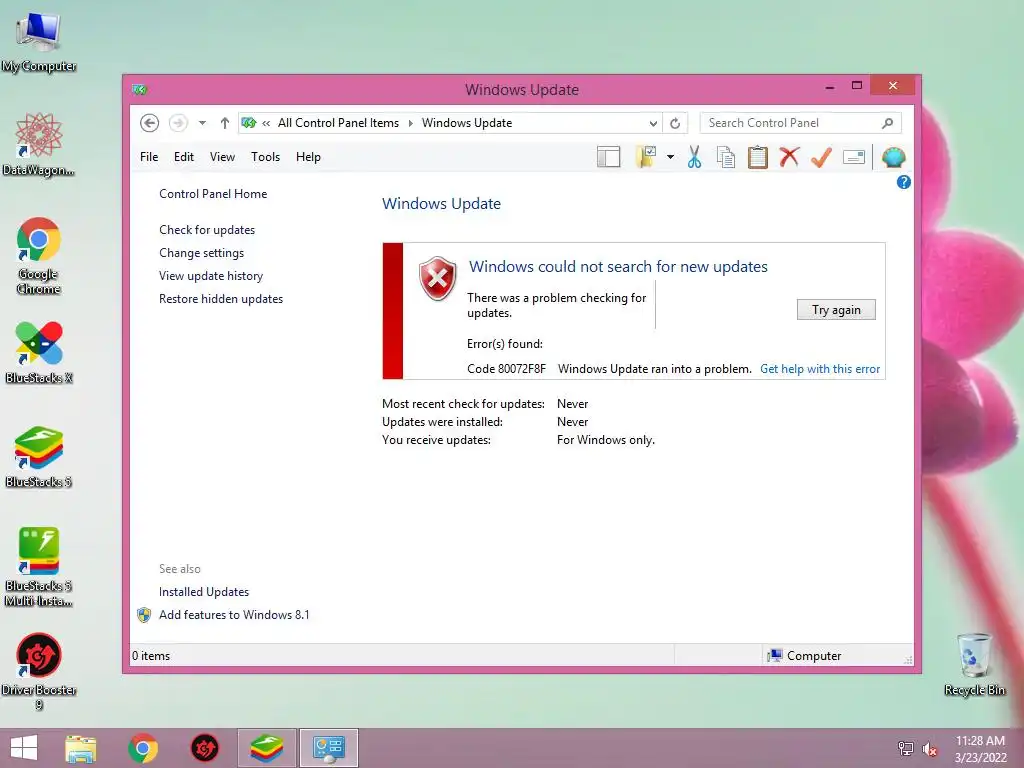This screenshot has width=1024, height=768.
Task: Click the Cut scissors icon
Action: point(694,157)
